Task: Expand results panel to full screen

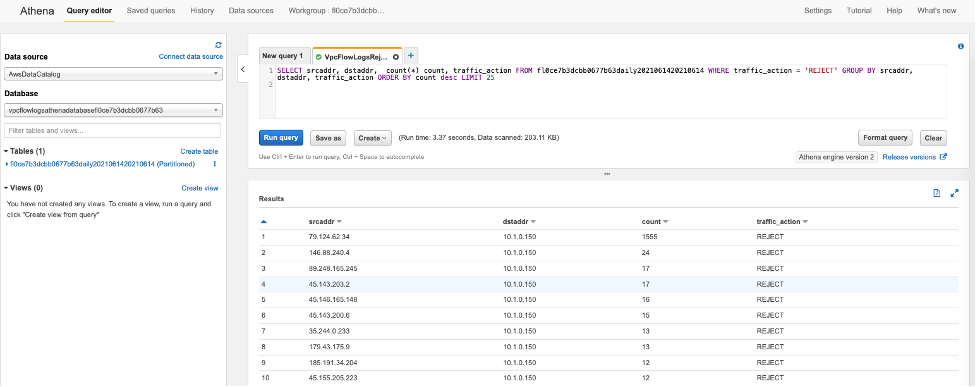Action: tap(954, 193)
